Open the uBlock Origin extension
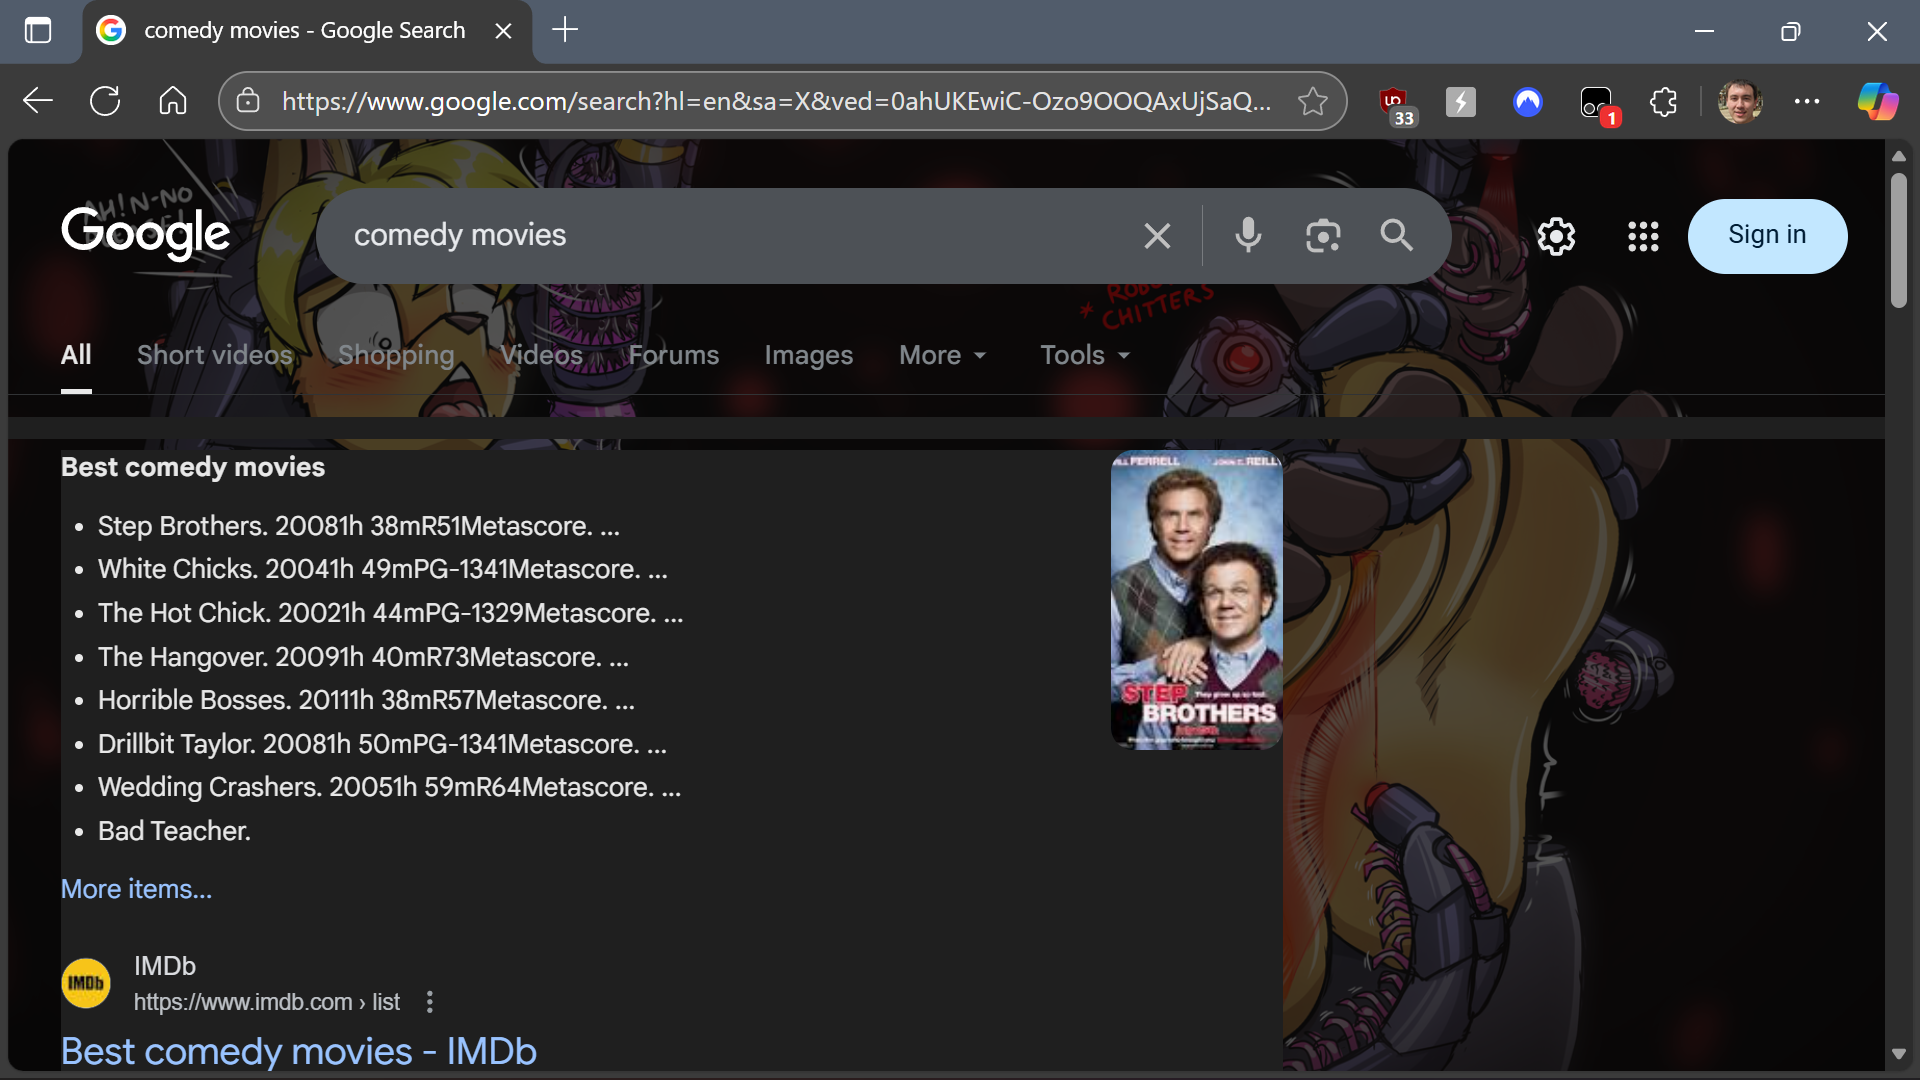This screenshot has height=1080, width=1920. [x=1395, y=102]
